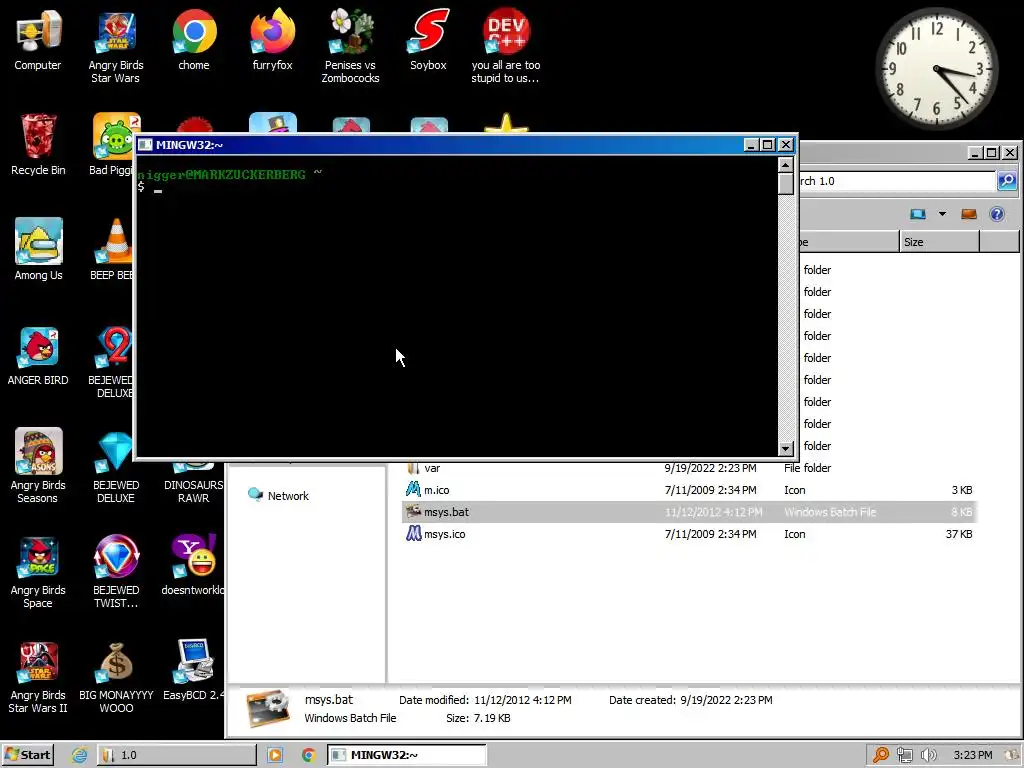Minimize the MINGW32 terminal window
The height and width of the screenshot is (768, 1024).
coord(751,145)
